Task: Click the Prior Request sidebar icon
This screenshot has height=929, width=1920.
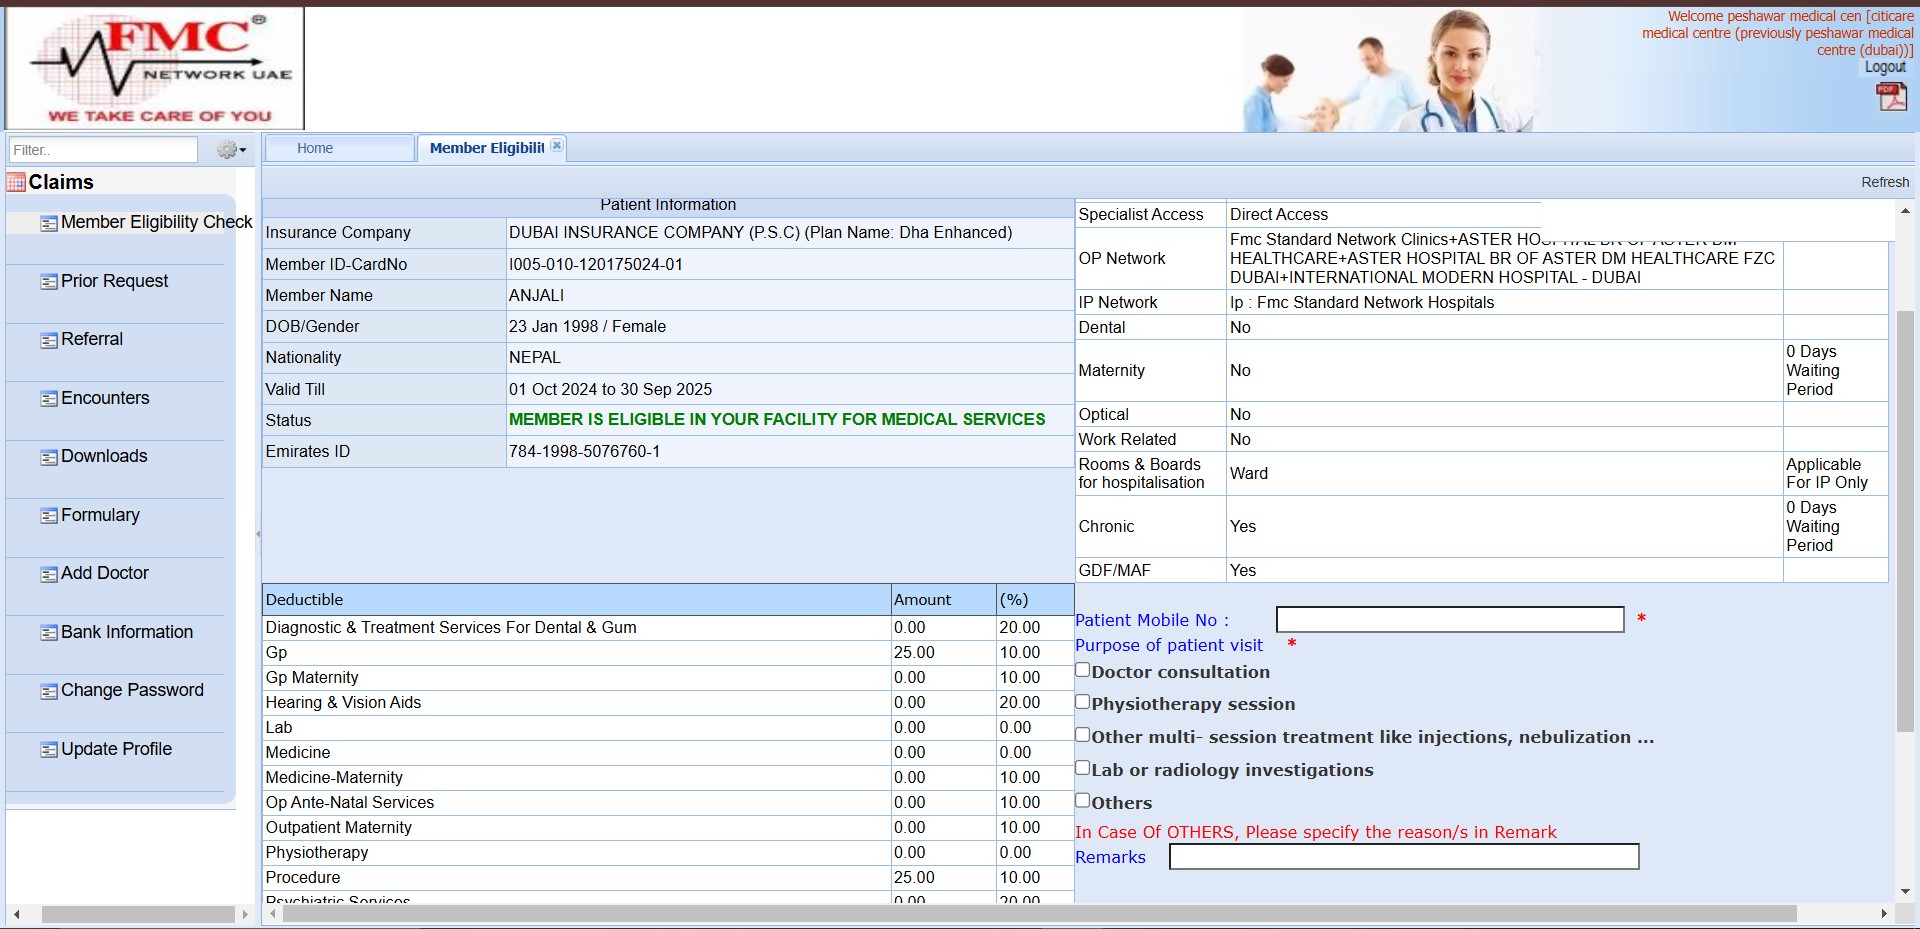Action: click(x=48, y=282)
